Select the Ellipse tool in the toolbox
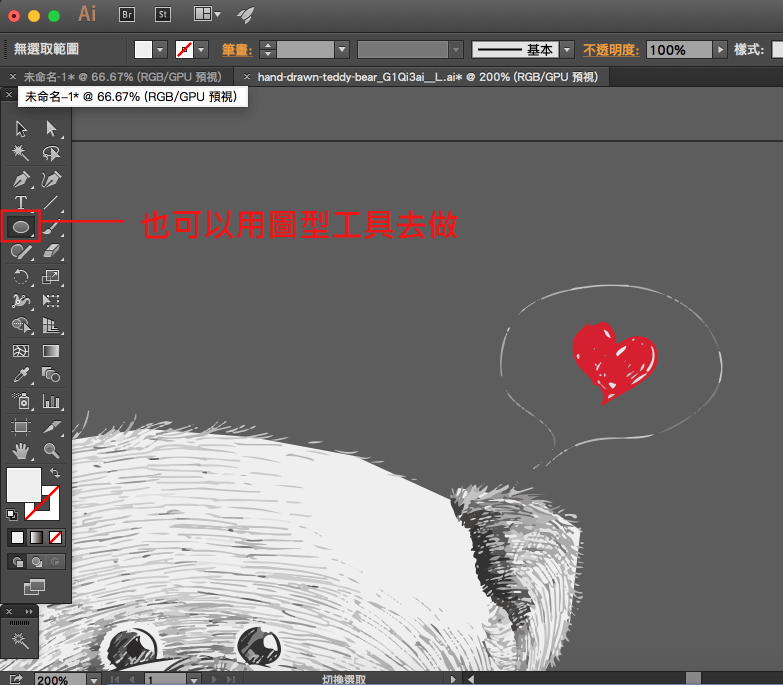The width and height of the screenshot is (783, 685). click(x=21, y=227)
